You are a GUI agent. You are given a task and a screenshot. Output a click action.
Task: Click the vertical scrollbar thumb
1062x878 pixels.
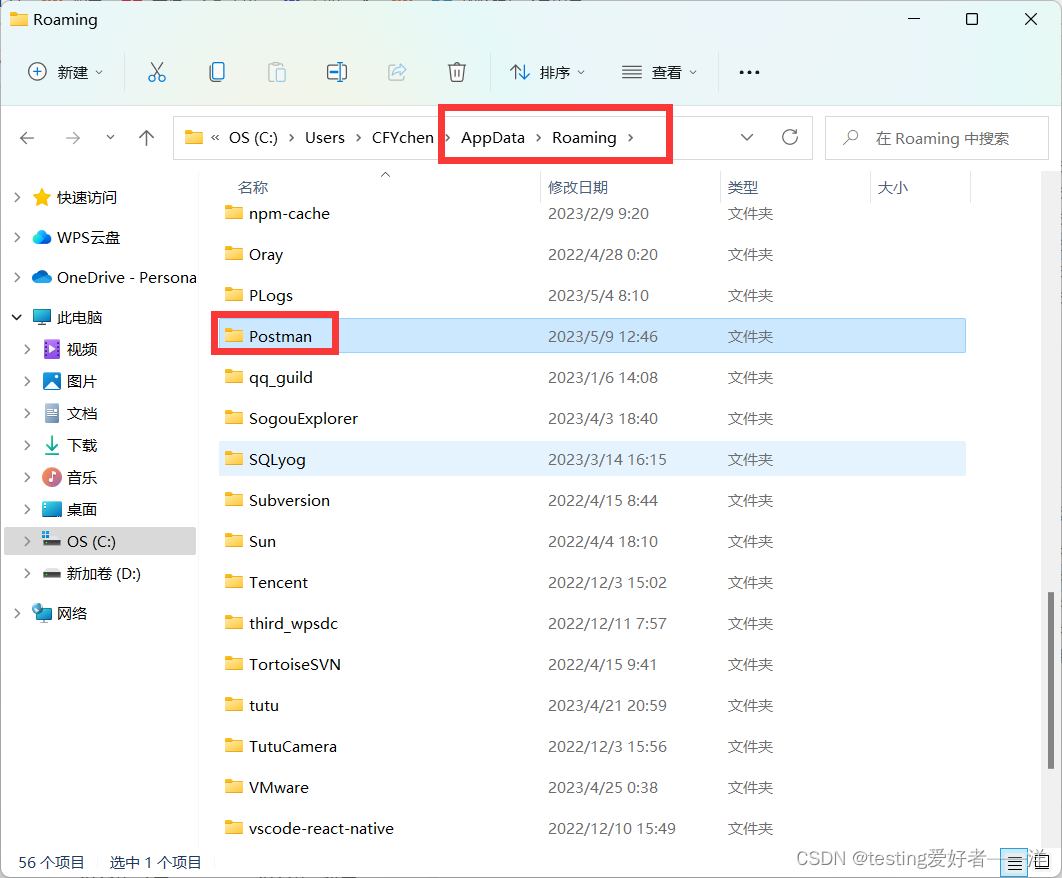(1050, 680)
